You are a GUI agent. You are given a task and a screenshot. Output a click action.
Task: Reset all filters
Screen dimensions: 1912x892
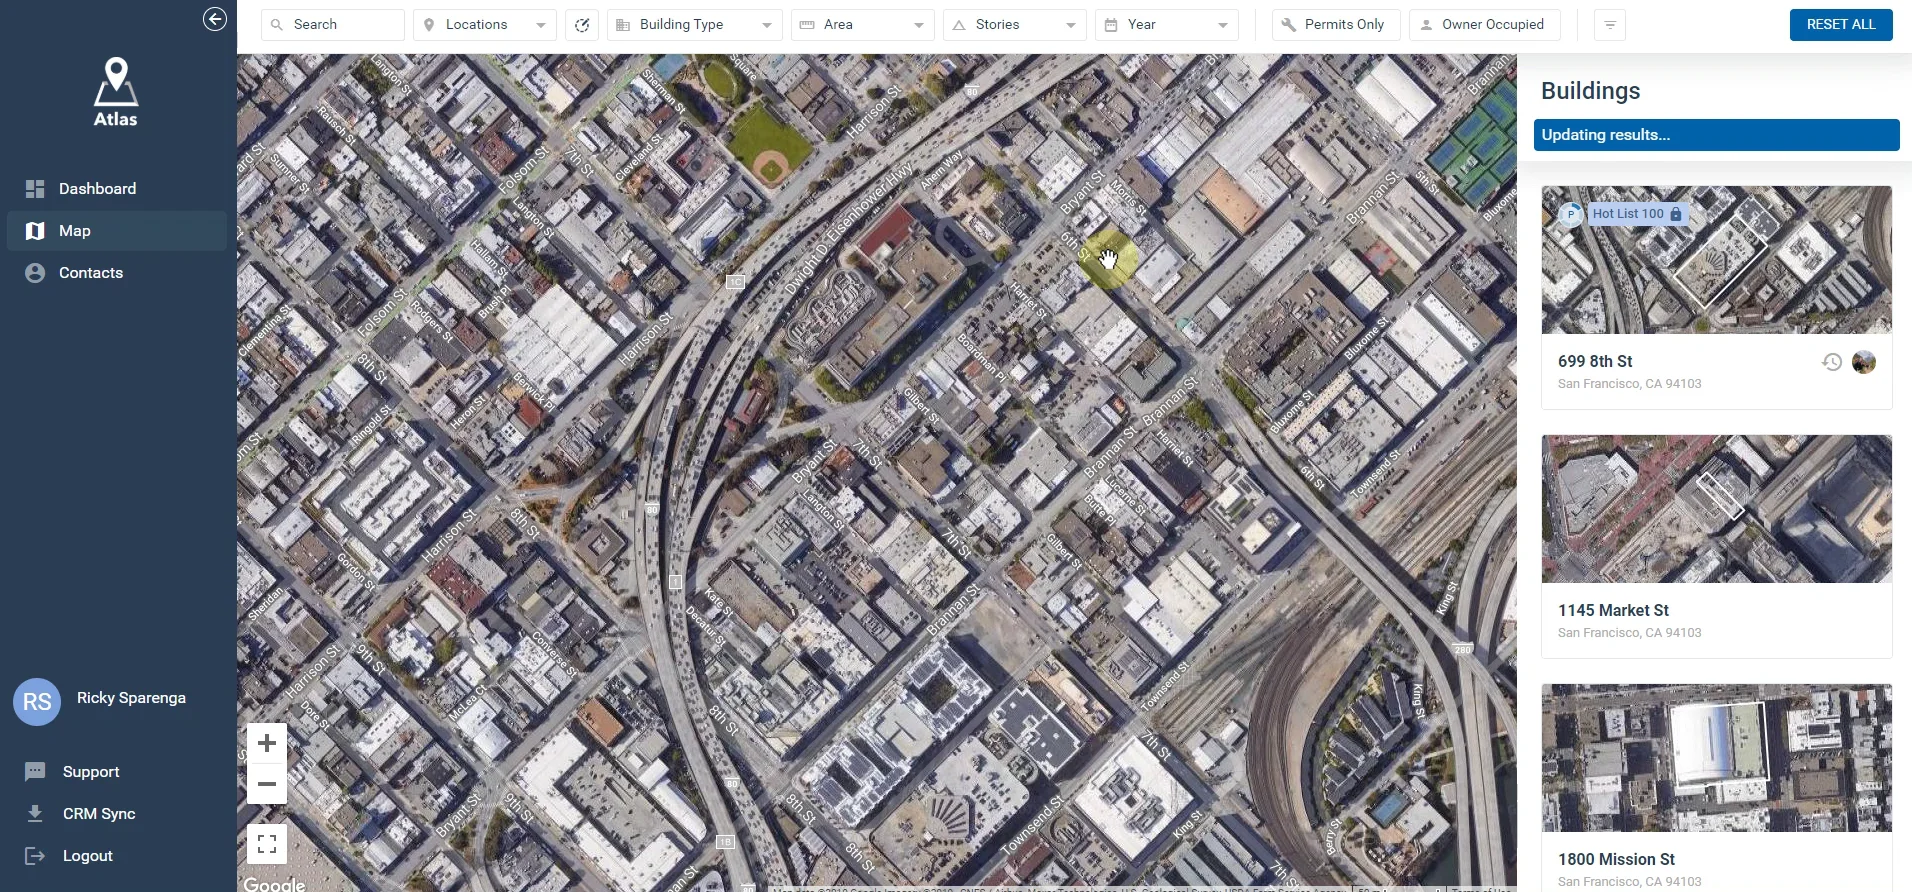pos(1841,25)
